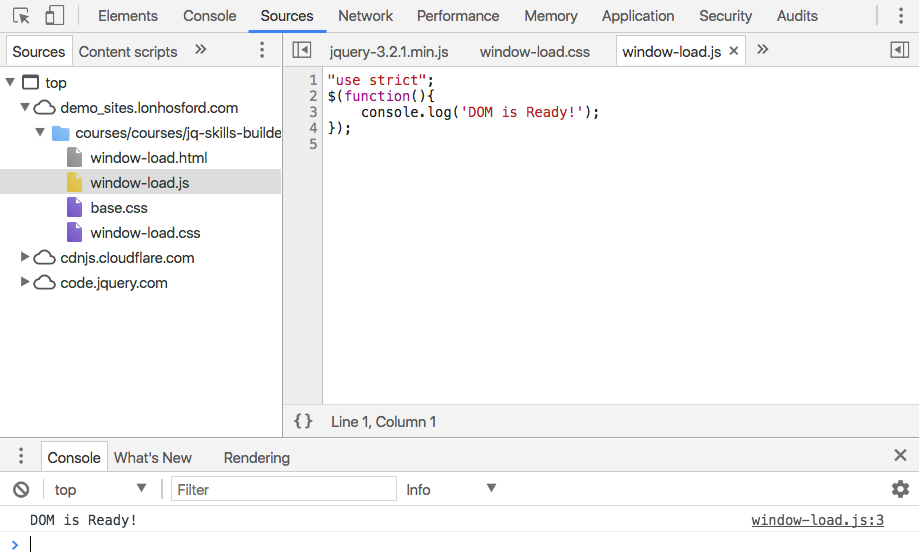Focus the console Filter input field

[x=284, y=488]
